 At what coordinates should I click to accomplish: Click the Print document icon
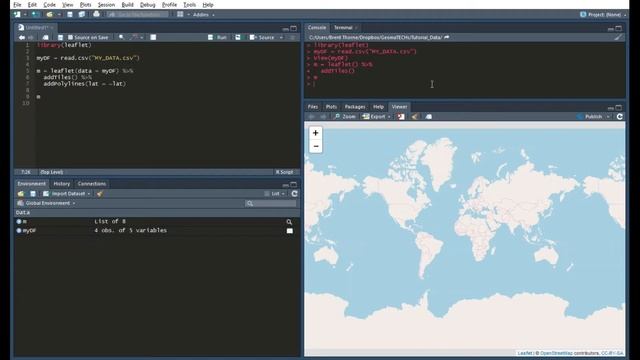click(96, 14)
